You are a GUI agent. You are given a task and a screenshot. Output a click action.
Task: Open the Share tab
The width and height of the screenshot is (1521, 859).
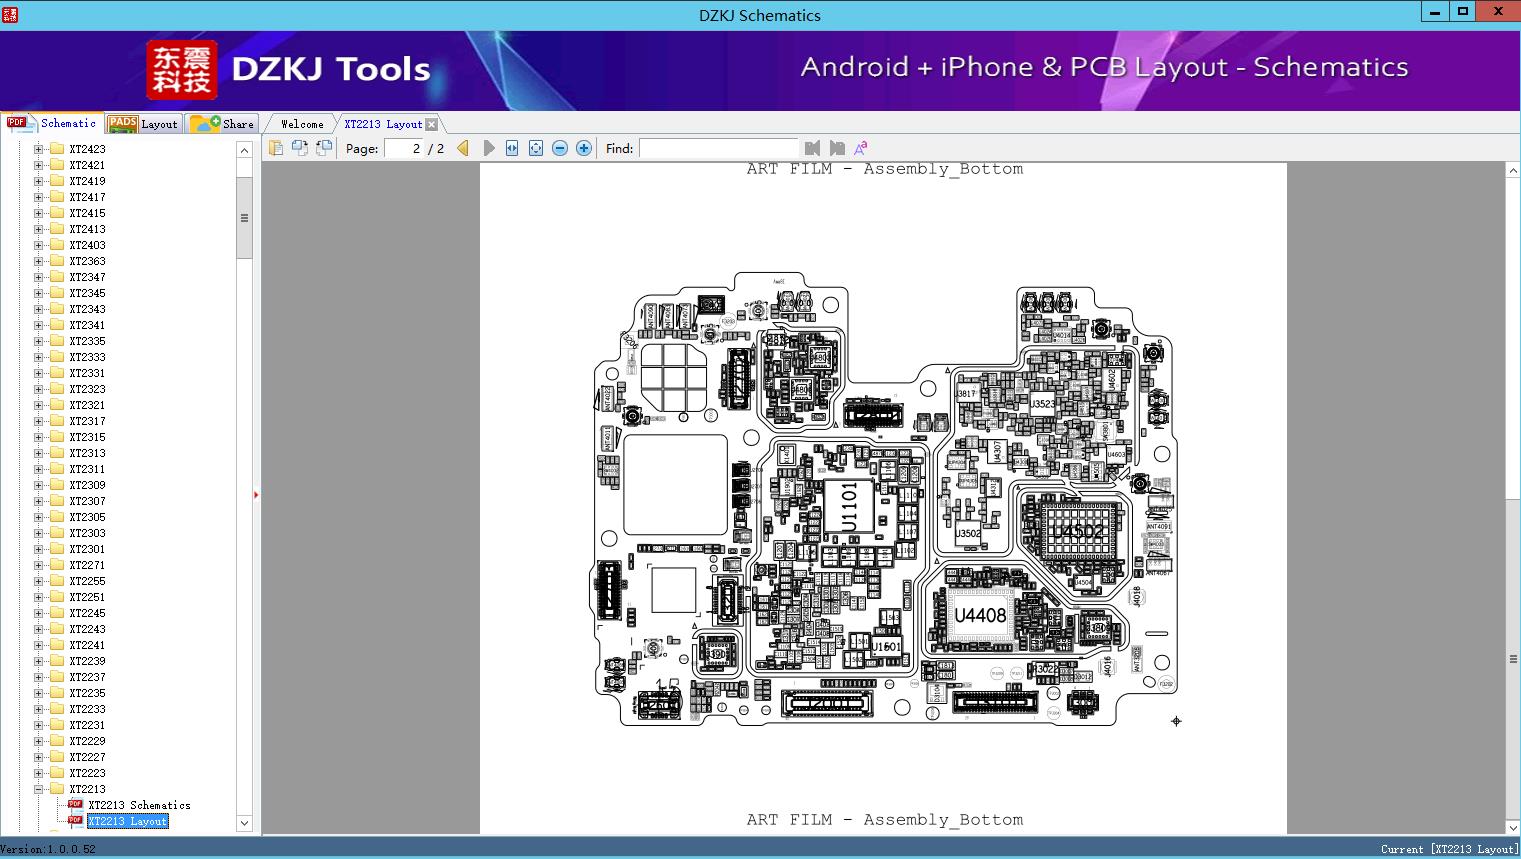pos(223,124)
